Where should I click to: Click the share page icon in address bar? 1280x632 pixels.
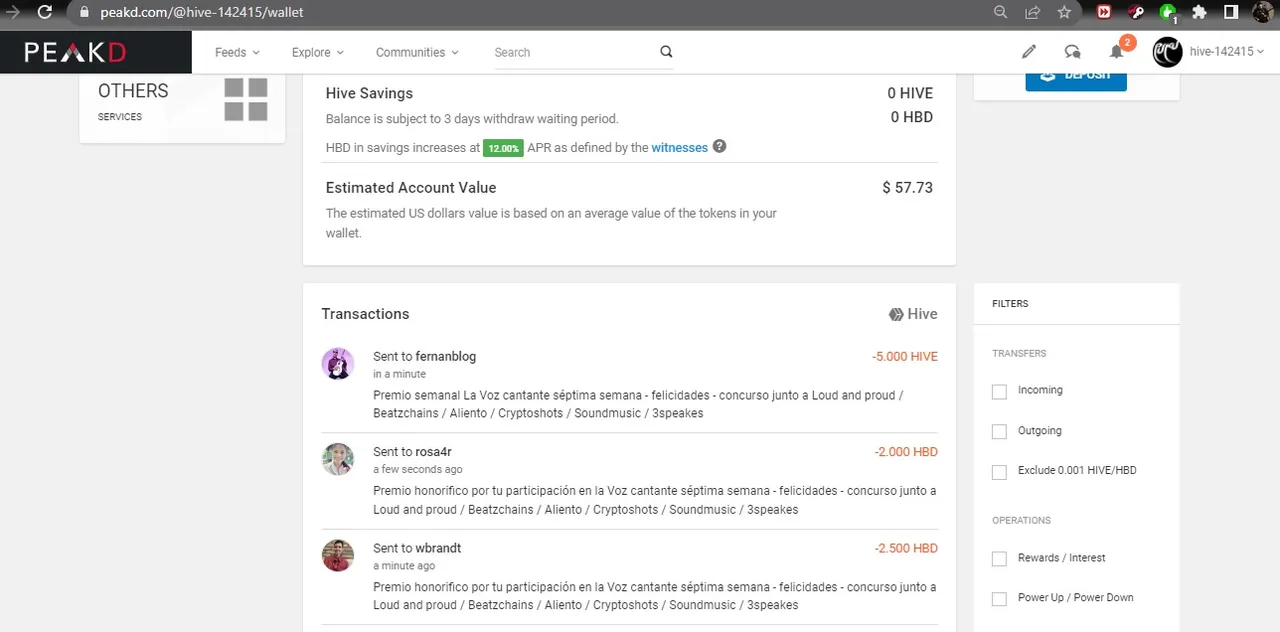tap(1032, 12)
